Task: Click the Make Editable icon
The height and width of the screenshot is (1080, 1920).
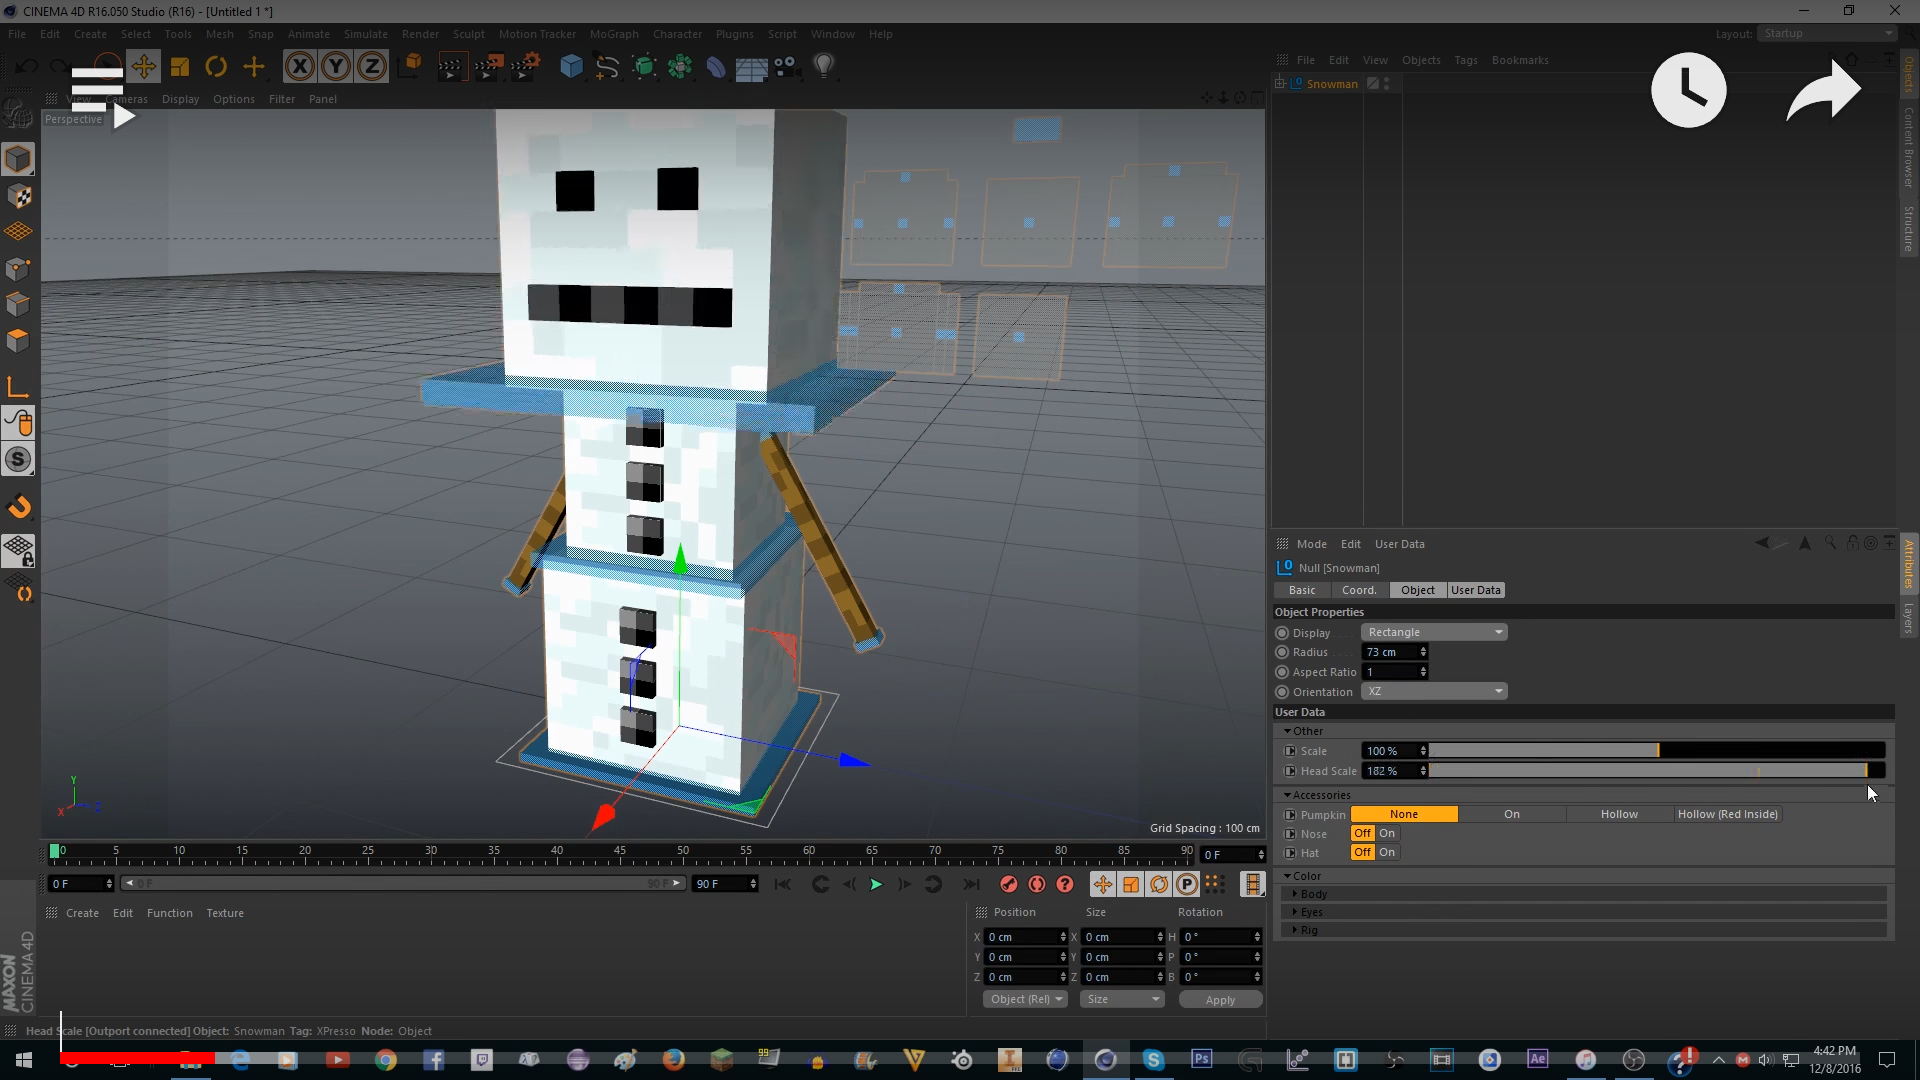Action: point(18,113)
